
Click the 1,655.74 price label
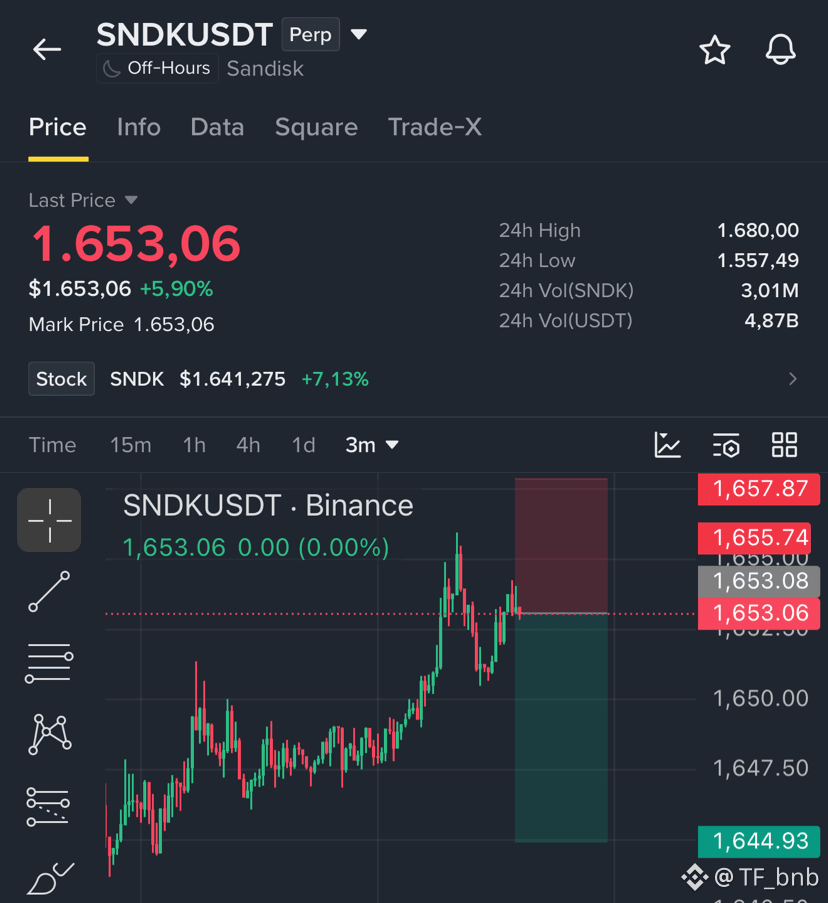coord(754,538)
